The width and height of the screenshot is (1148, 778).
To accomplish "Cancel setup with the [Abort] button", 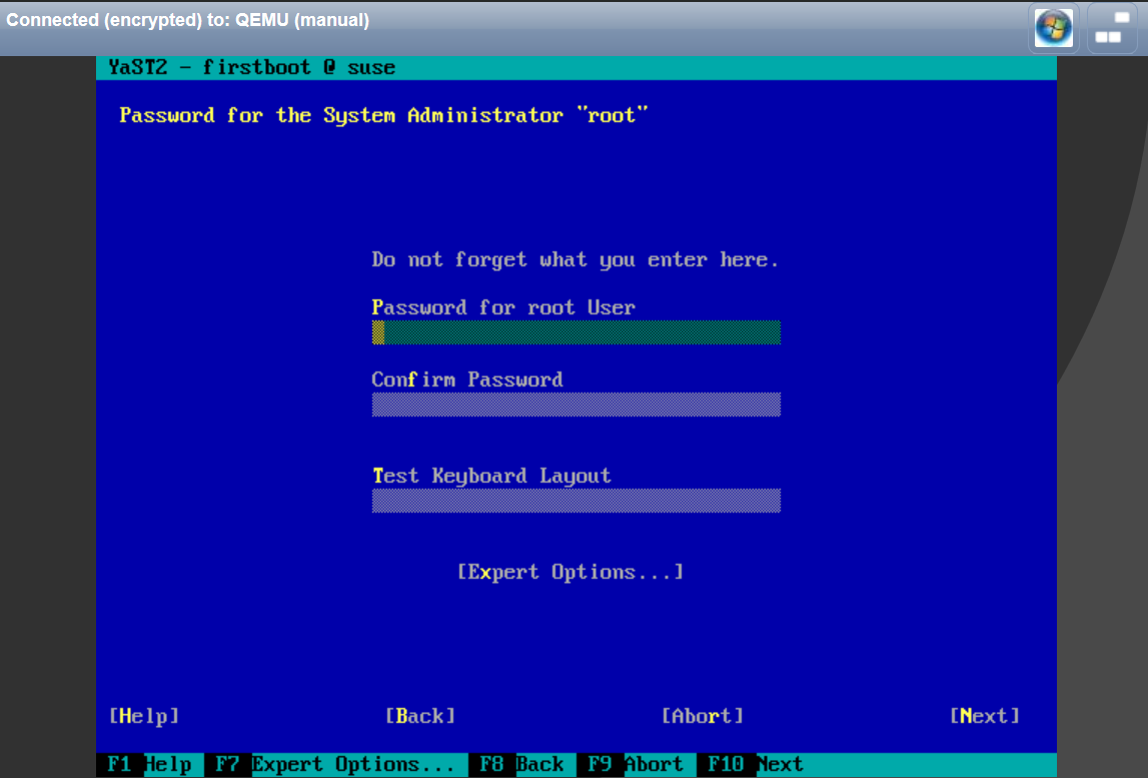I will [x=703, y=716].
